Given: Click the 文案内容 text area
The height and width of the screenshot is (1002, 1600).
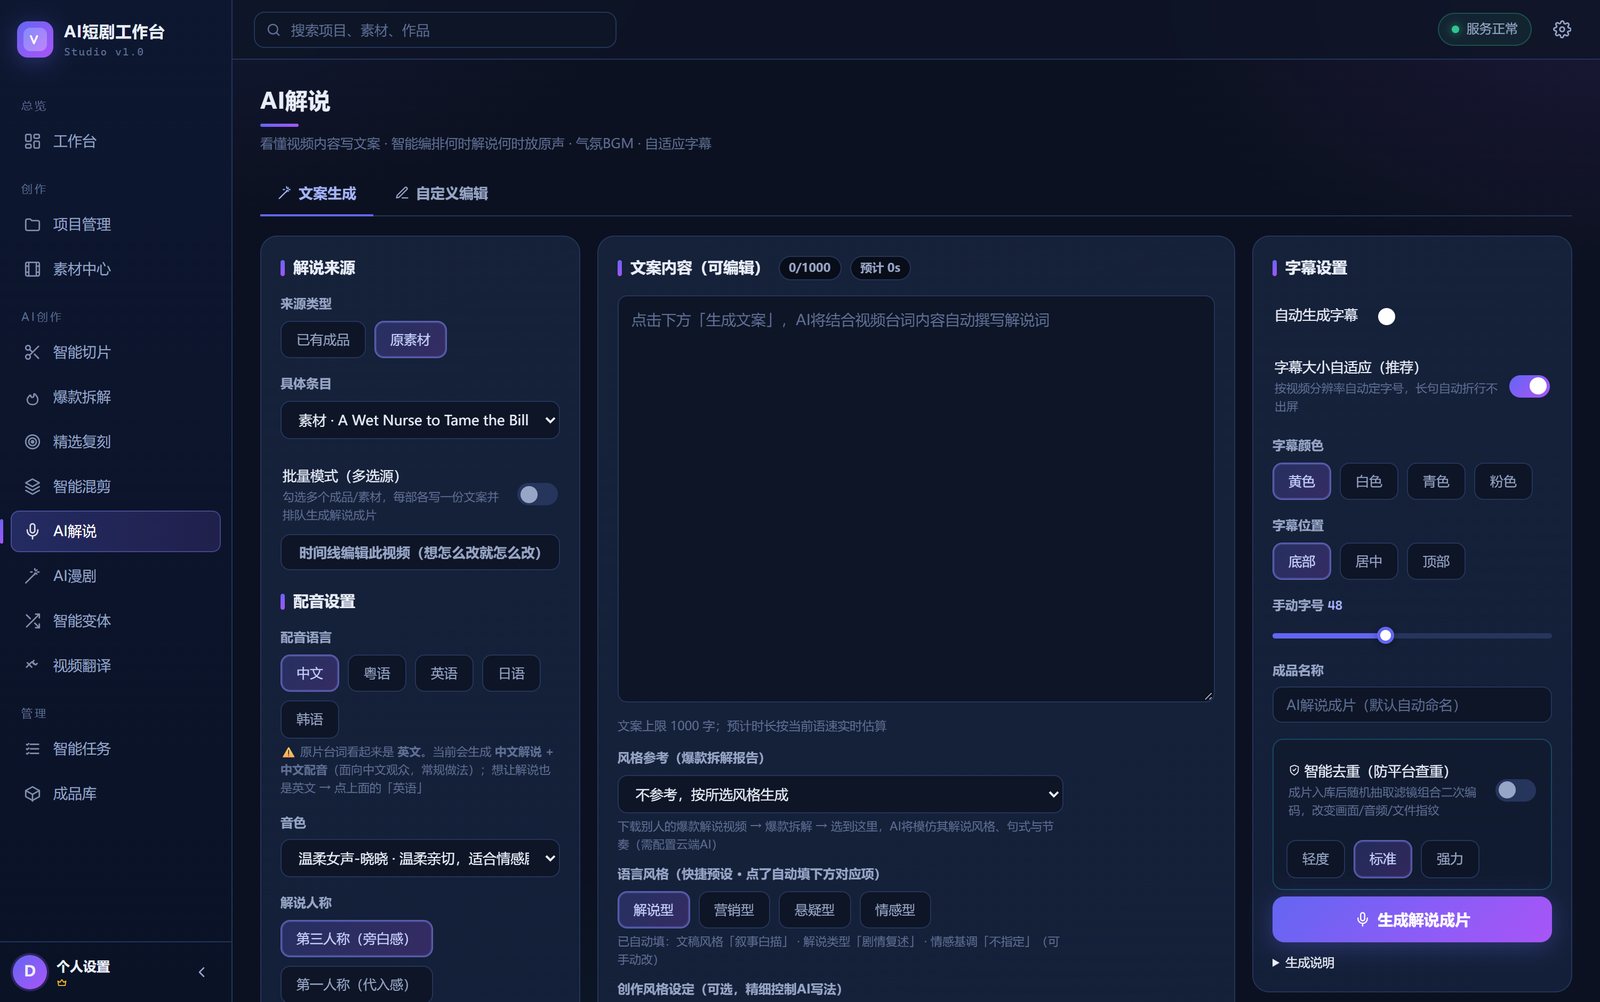Looking at the screenshot, I should (916, 498).
